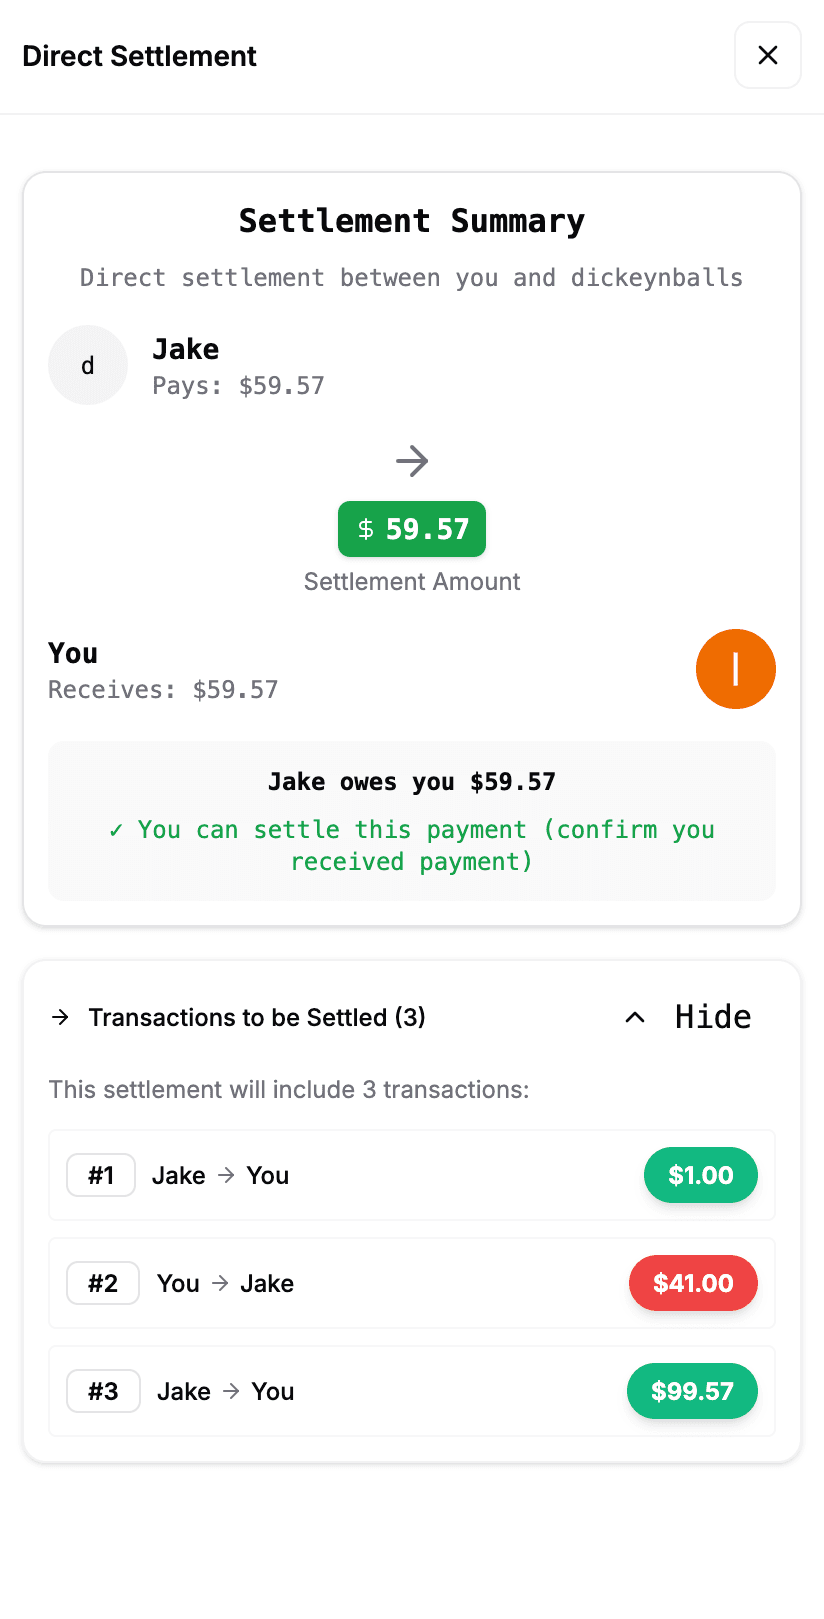Select transaction #2 number badge
824x1619 pixels.
[103, 1283]
